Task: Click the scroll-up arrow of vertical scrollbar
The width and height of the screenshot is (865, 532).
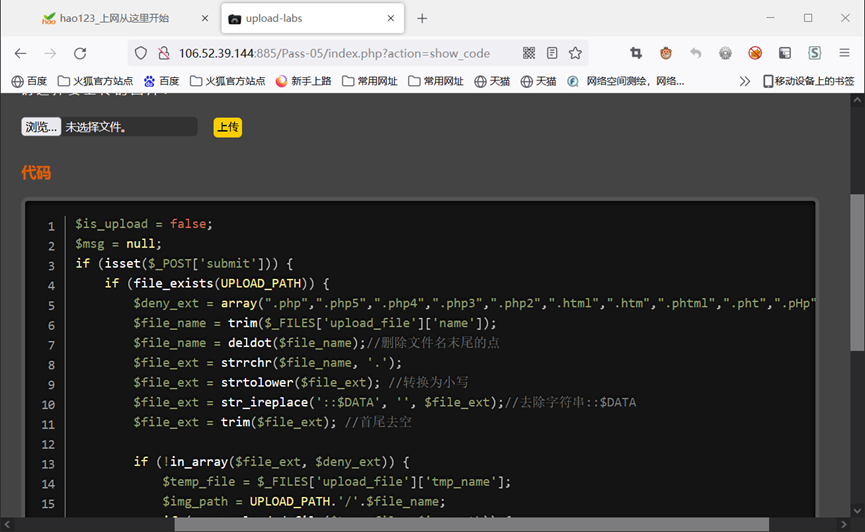Action: [857, 100]
